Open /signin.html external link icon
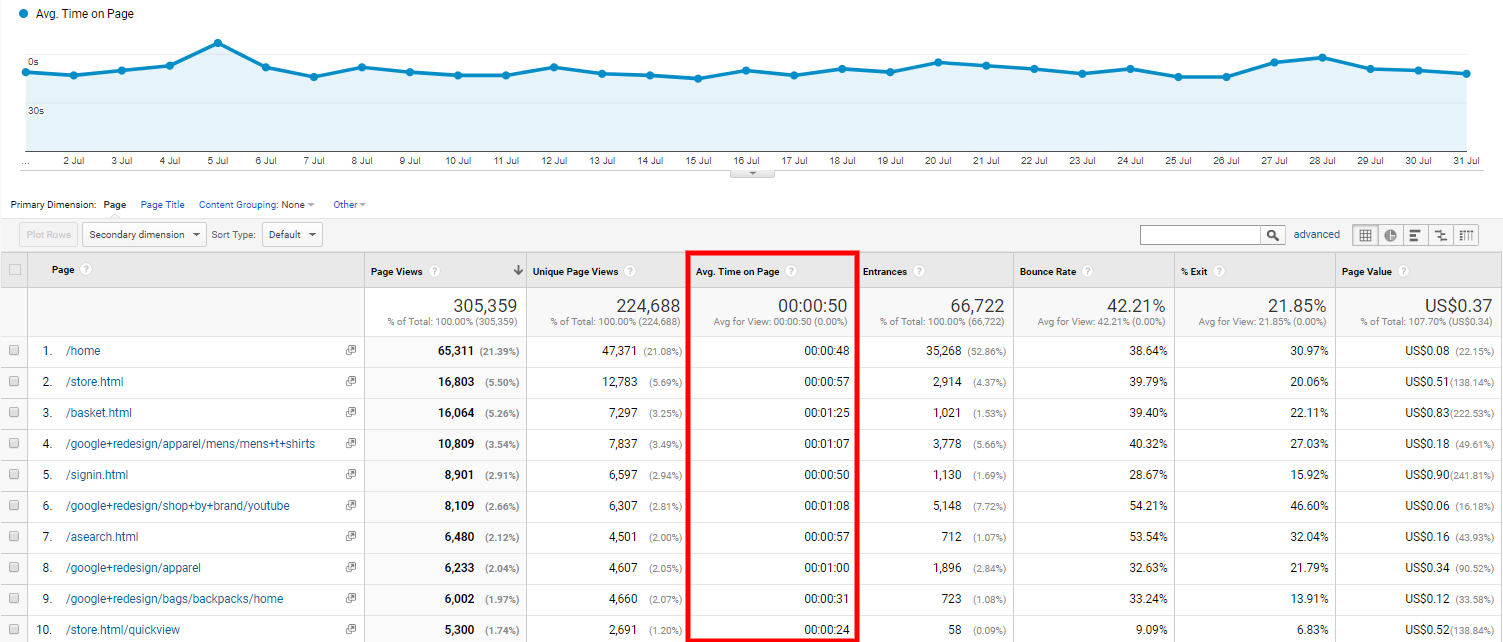The width and height of the screenshot is (1503, 642). (x=351, y=475)
